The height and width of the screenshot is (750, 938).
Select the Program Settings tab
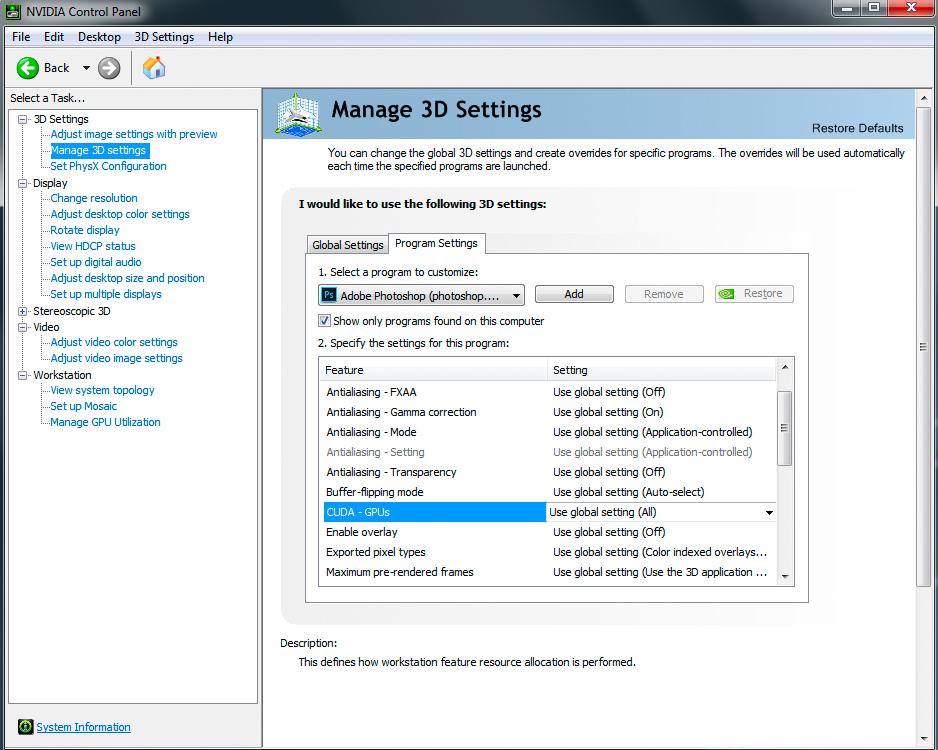[436, 243]
